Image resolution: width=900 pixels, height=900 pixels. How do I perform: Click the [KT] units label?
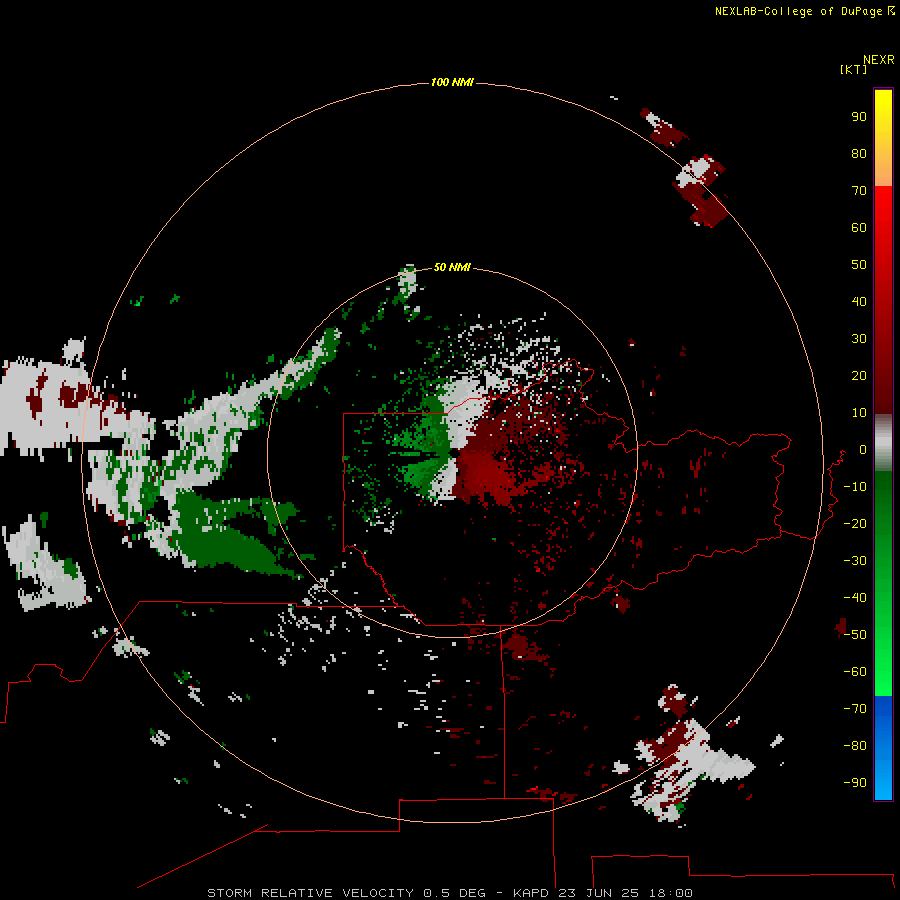pyautogui.click(x=853, y=69)
